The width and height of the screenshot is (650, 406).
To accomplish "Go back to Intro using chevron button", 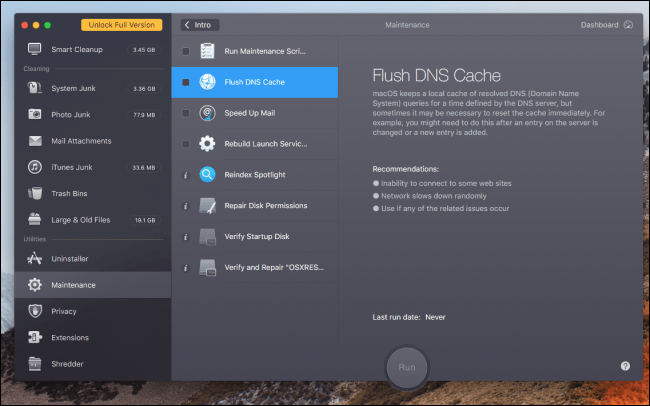I will 200,25.
